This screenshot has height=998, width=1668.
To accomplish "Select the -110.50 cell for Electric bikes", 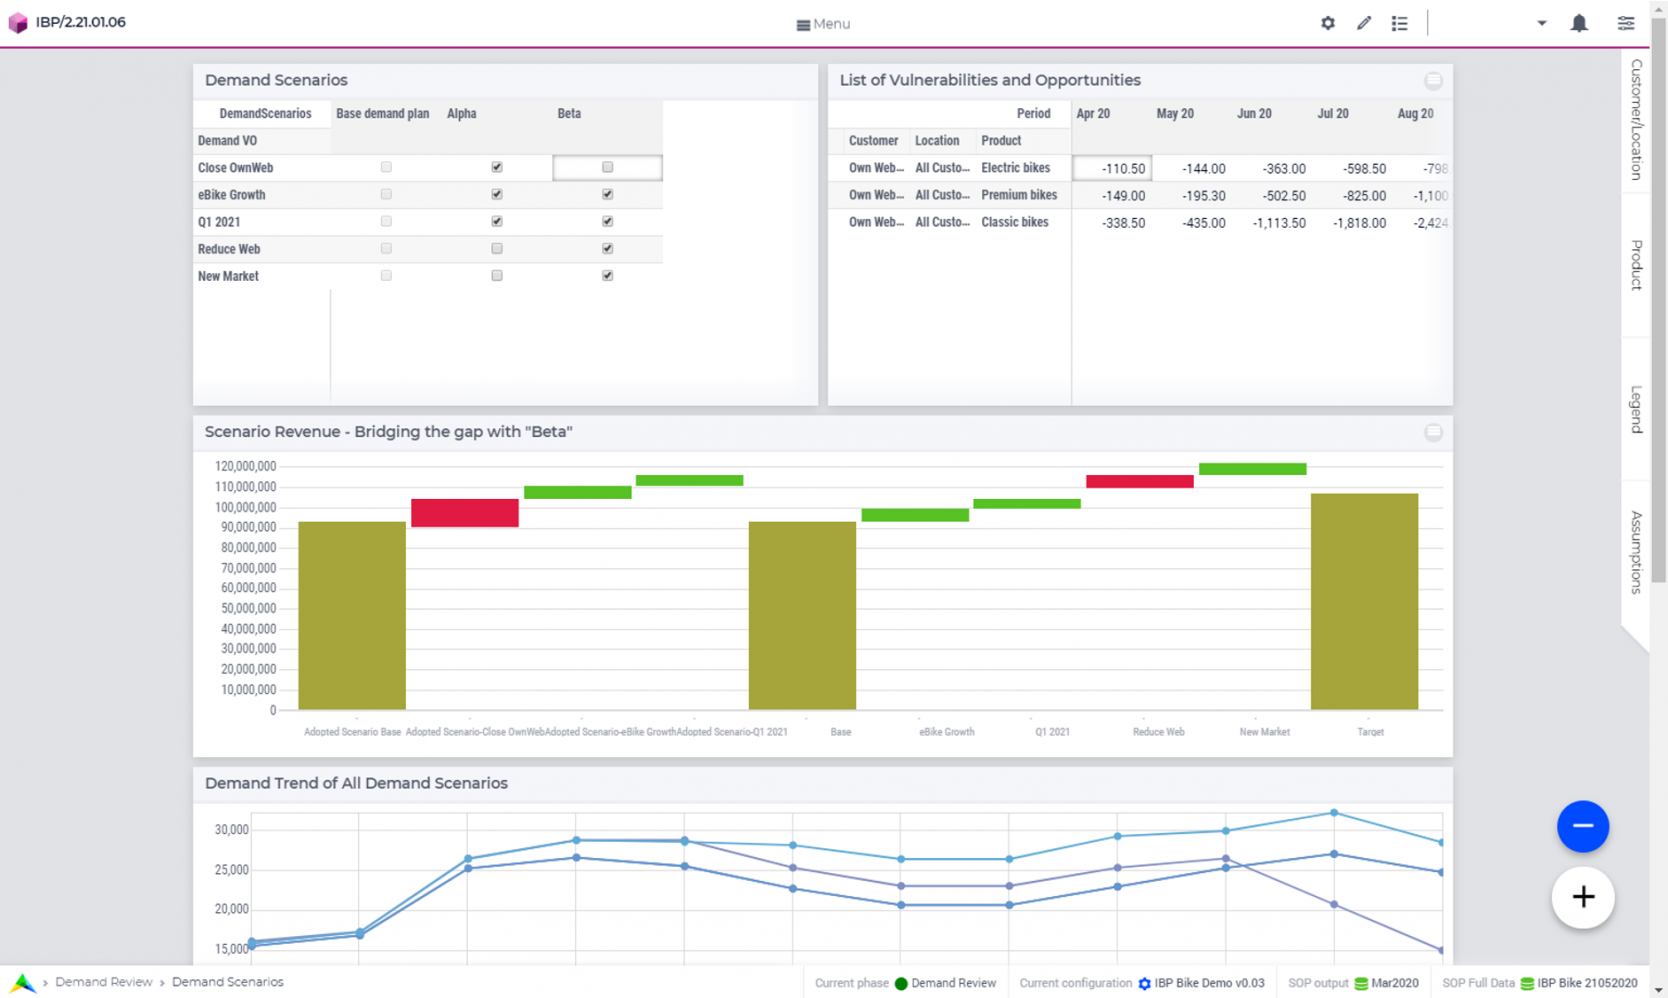I will coord(1112,167).
